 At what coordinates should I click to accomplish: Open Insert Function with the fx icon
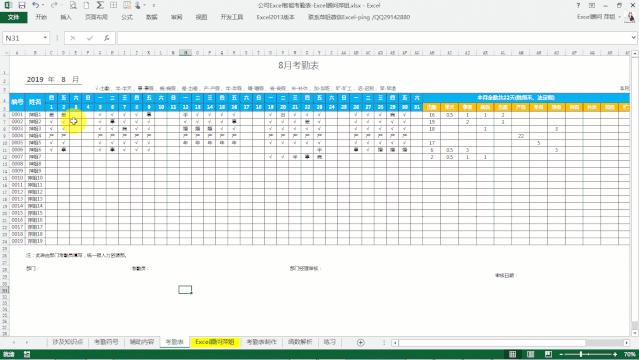coord(106,38)
